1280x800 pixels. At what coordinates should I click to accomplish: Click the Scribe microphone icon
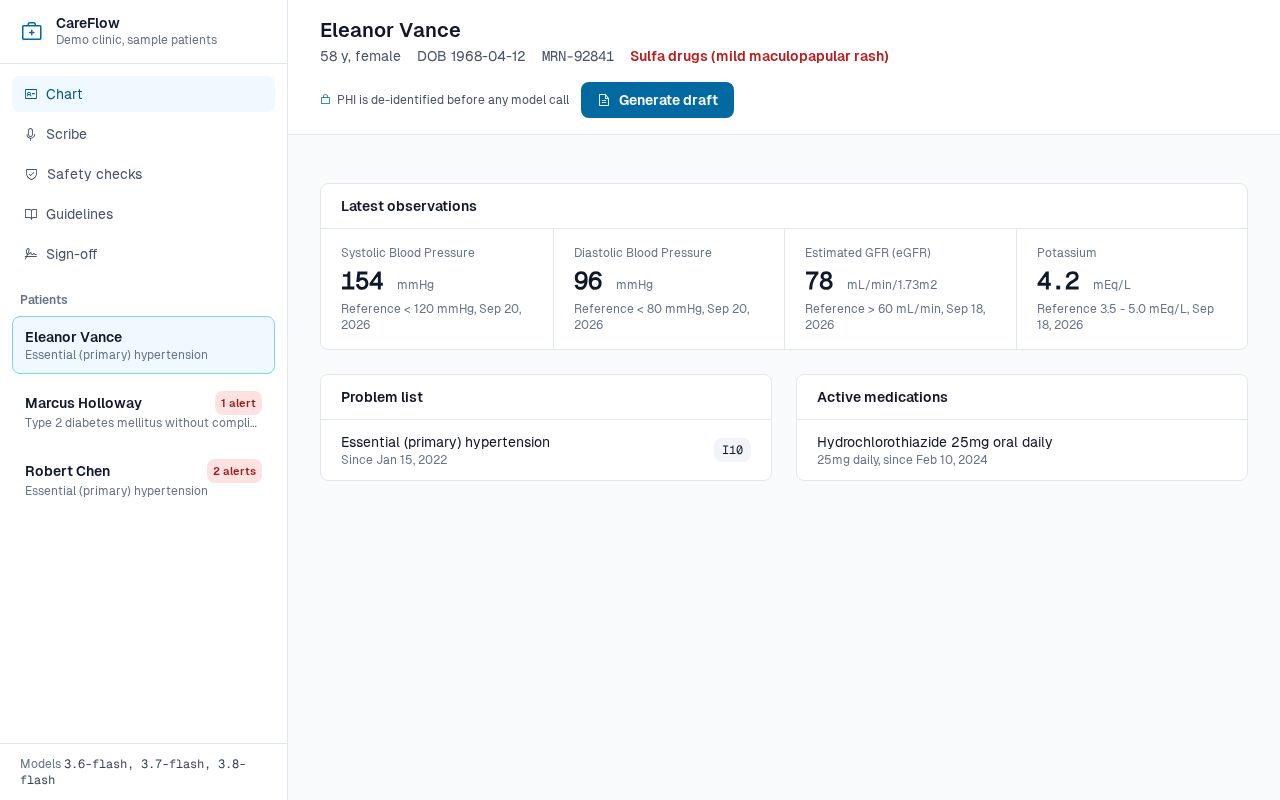point(31,134)
